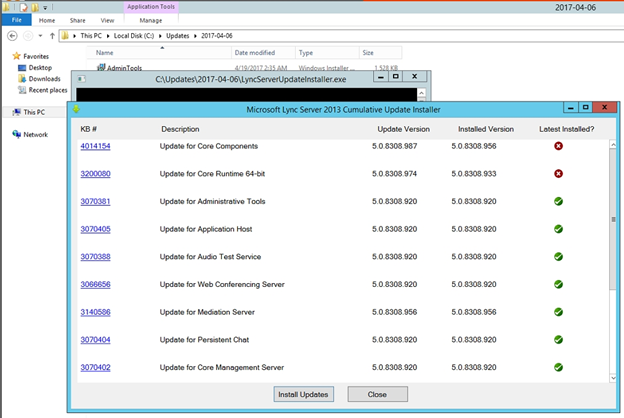Expand the chevron after Local Disk (C:)

tap(160, 36)
